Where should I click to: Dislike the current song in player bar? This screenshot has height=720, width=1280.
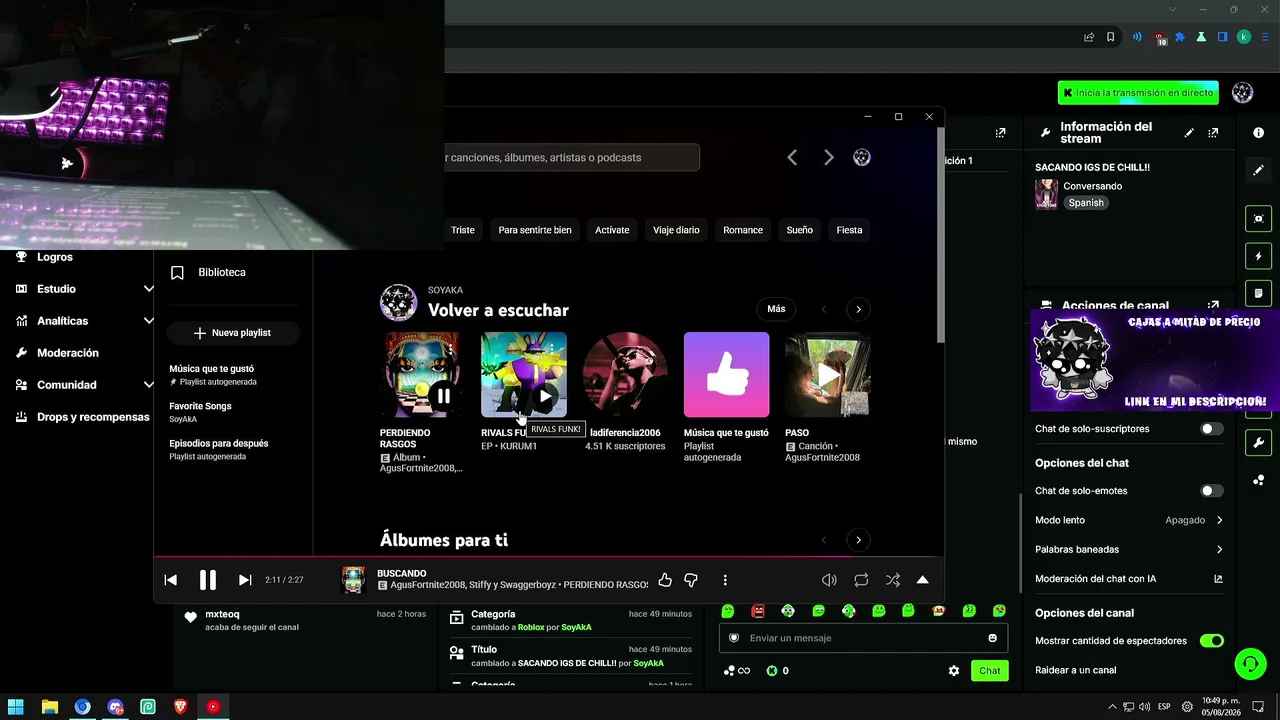[x=691, y=580]
